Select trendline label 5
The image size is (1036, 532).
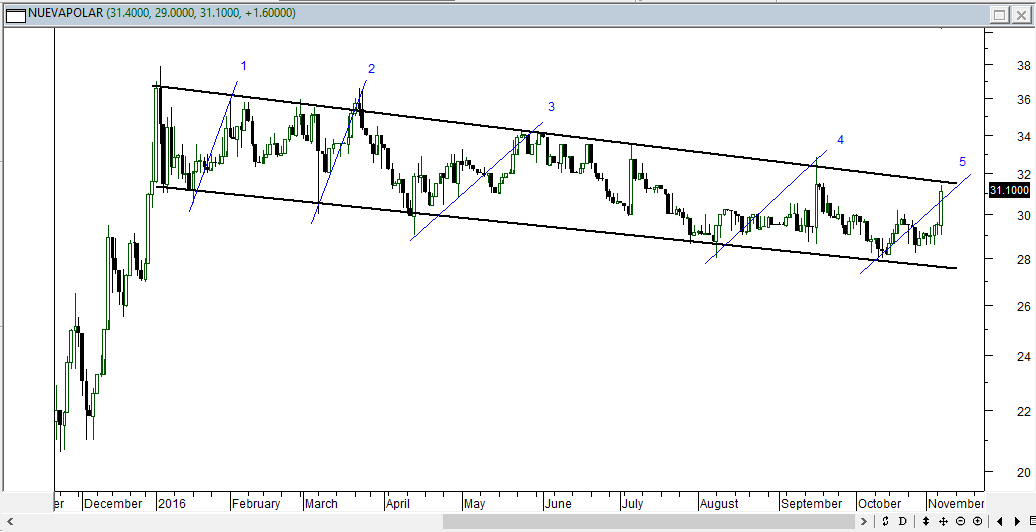tap(963, 161)
